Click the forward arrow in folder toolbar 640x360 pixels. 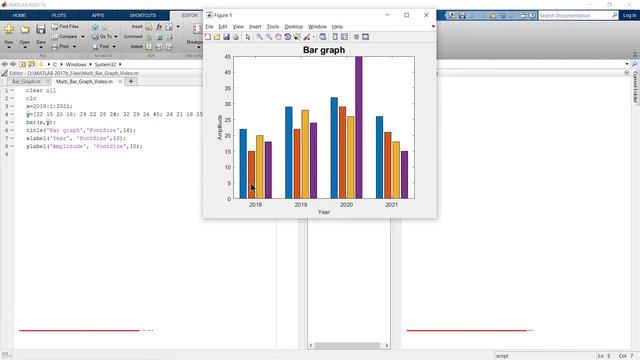coord(13,64)
